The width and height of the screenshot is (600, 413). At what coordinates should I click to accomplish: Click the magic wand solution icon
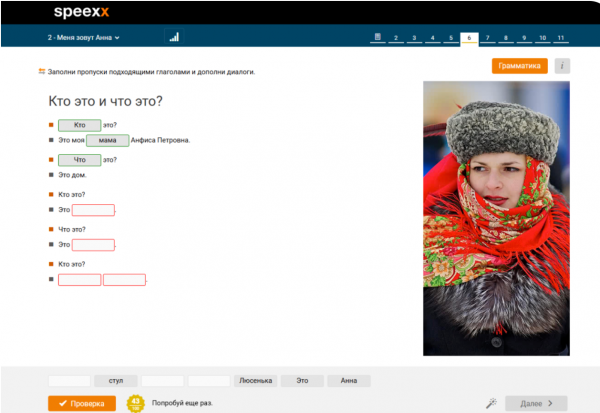tap(491, 403)
